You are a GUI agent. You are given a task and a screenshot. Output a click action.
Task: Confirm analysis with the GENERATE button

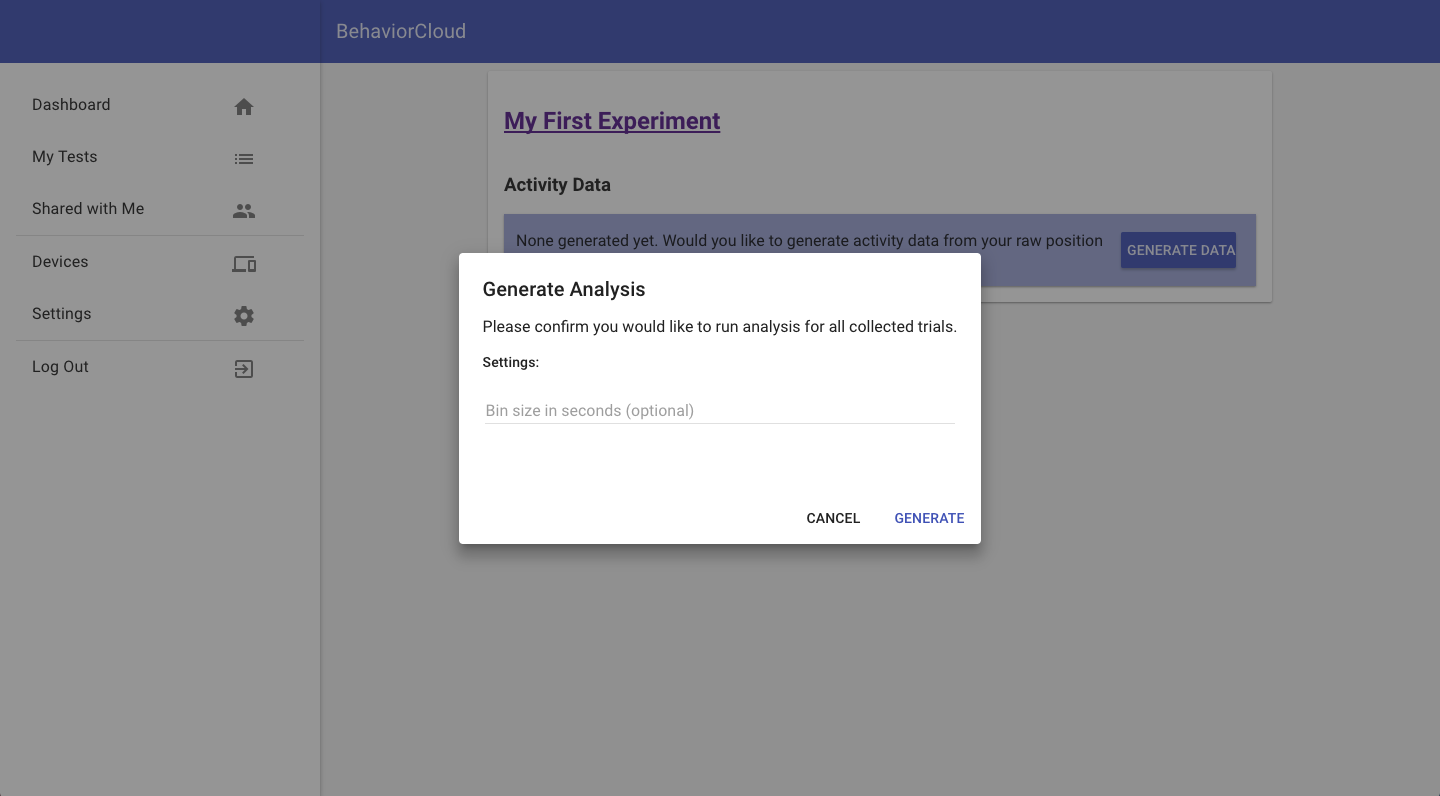coord(929,518)
